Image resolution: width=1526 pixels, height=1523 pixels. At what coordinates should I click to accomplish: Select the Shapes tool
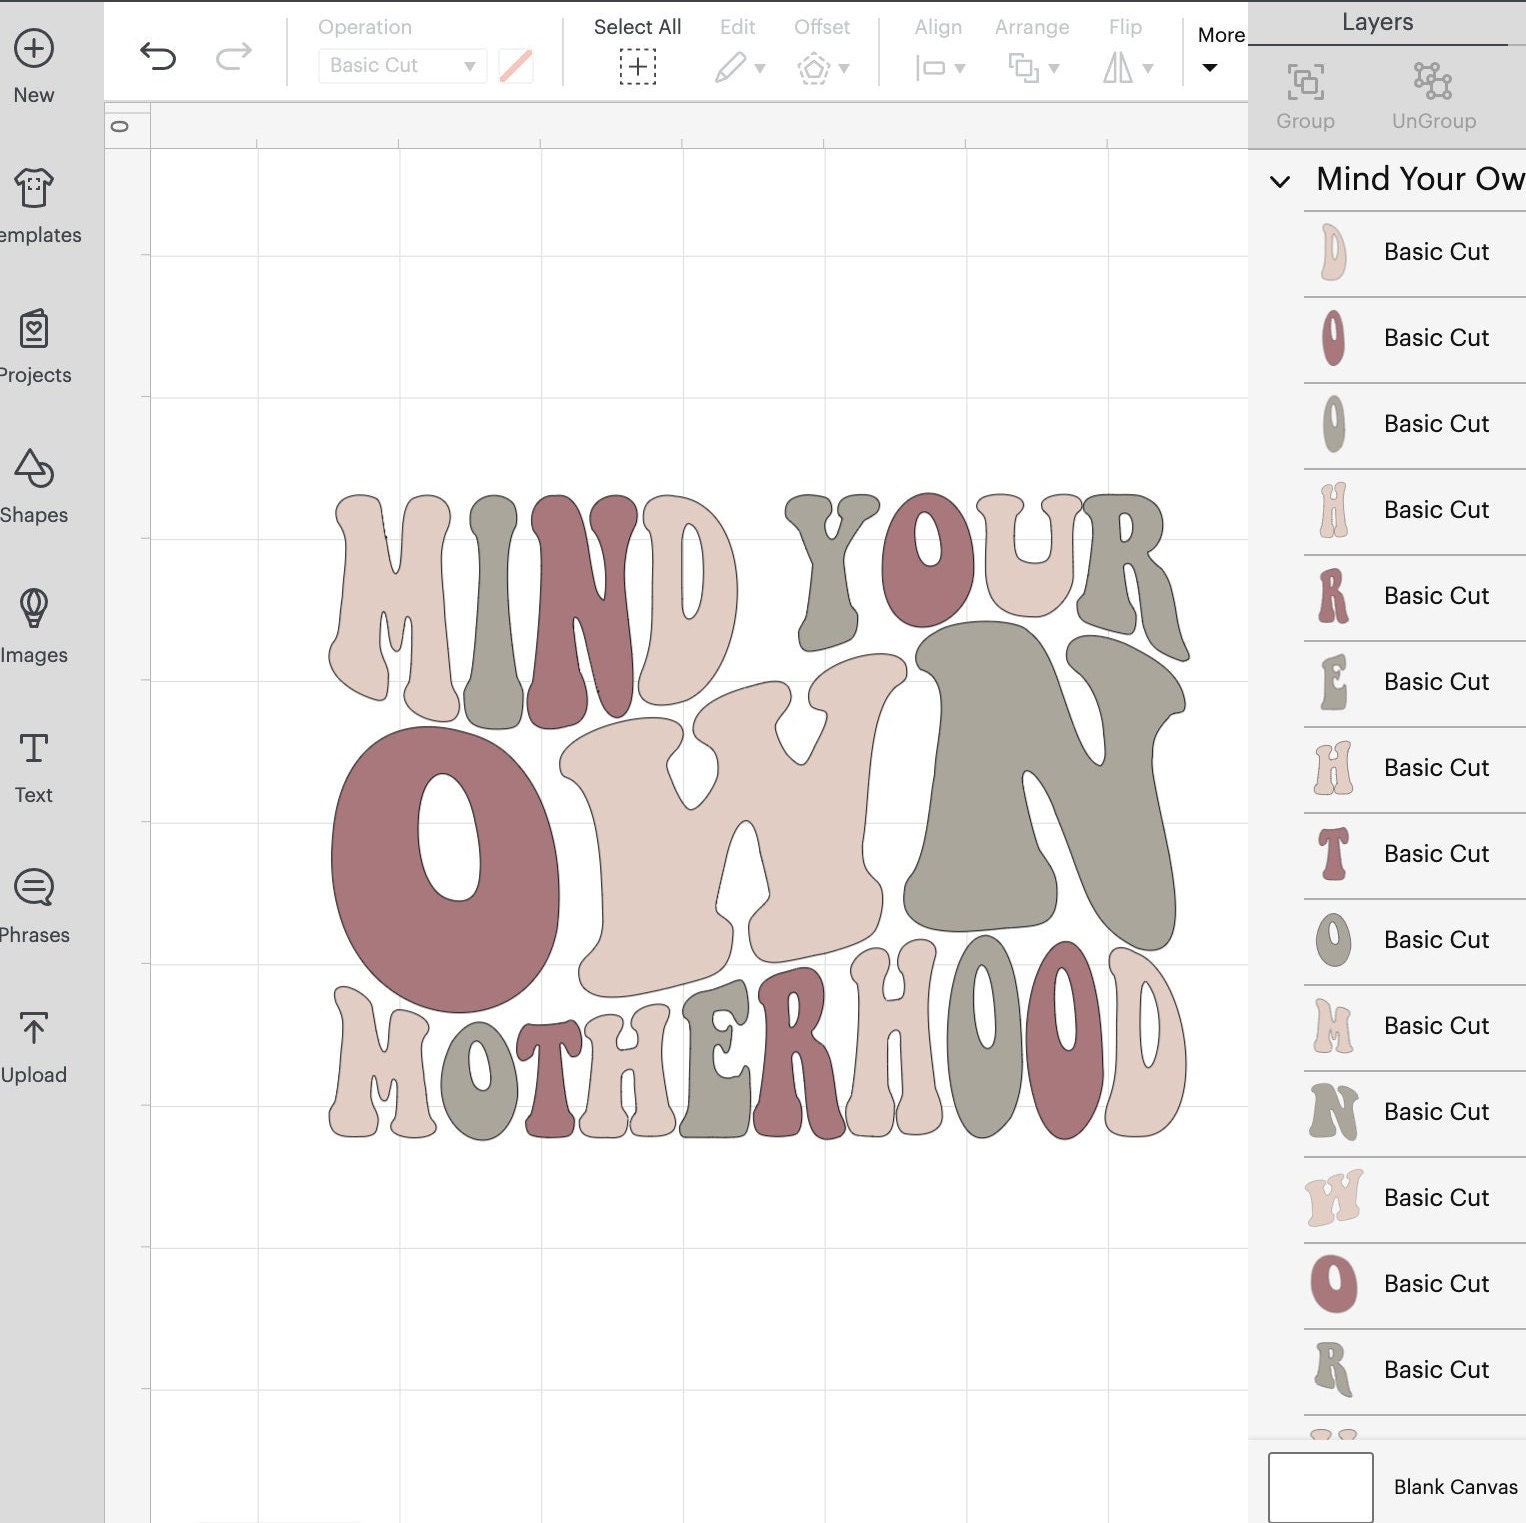tap(33, 480)
